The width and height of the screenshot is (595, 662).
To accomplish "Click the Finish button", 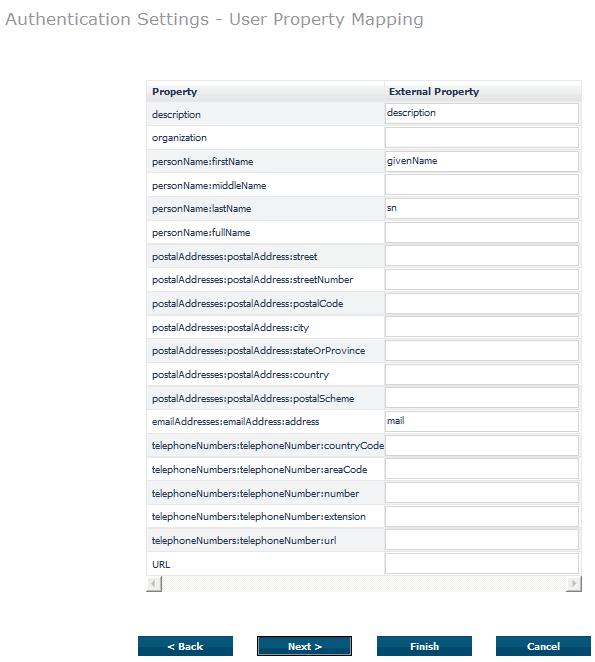I will tap(424, 646).
